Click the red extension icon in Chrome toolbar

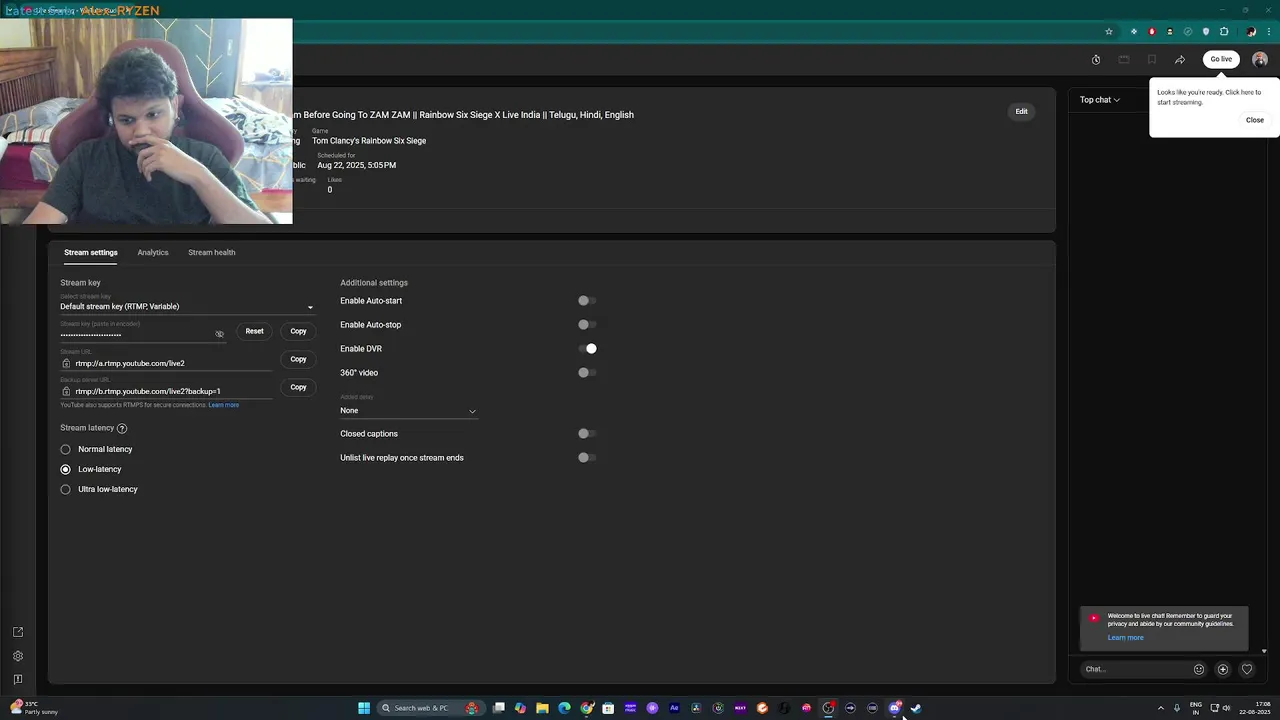(1152, 32)
